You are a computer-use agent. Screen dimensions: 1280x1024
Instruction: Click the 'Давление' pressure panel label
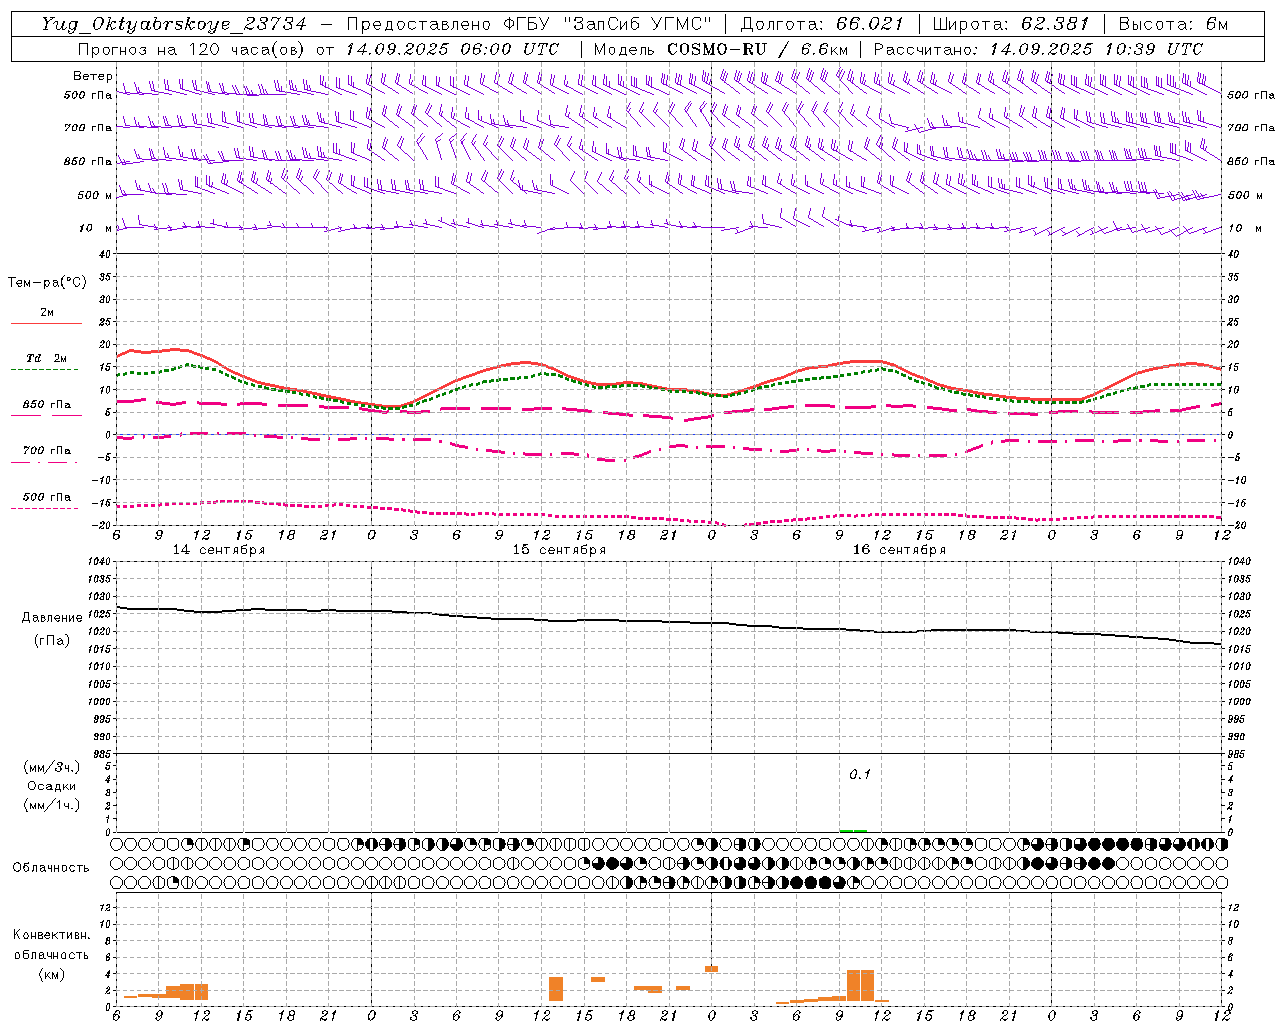(52, 618)
